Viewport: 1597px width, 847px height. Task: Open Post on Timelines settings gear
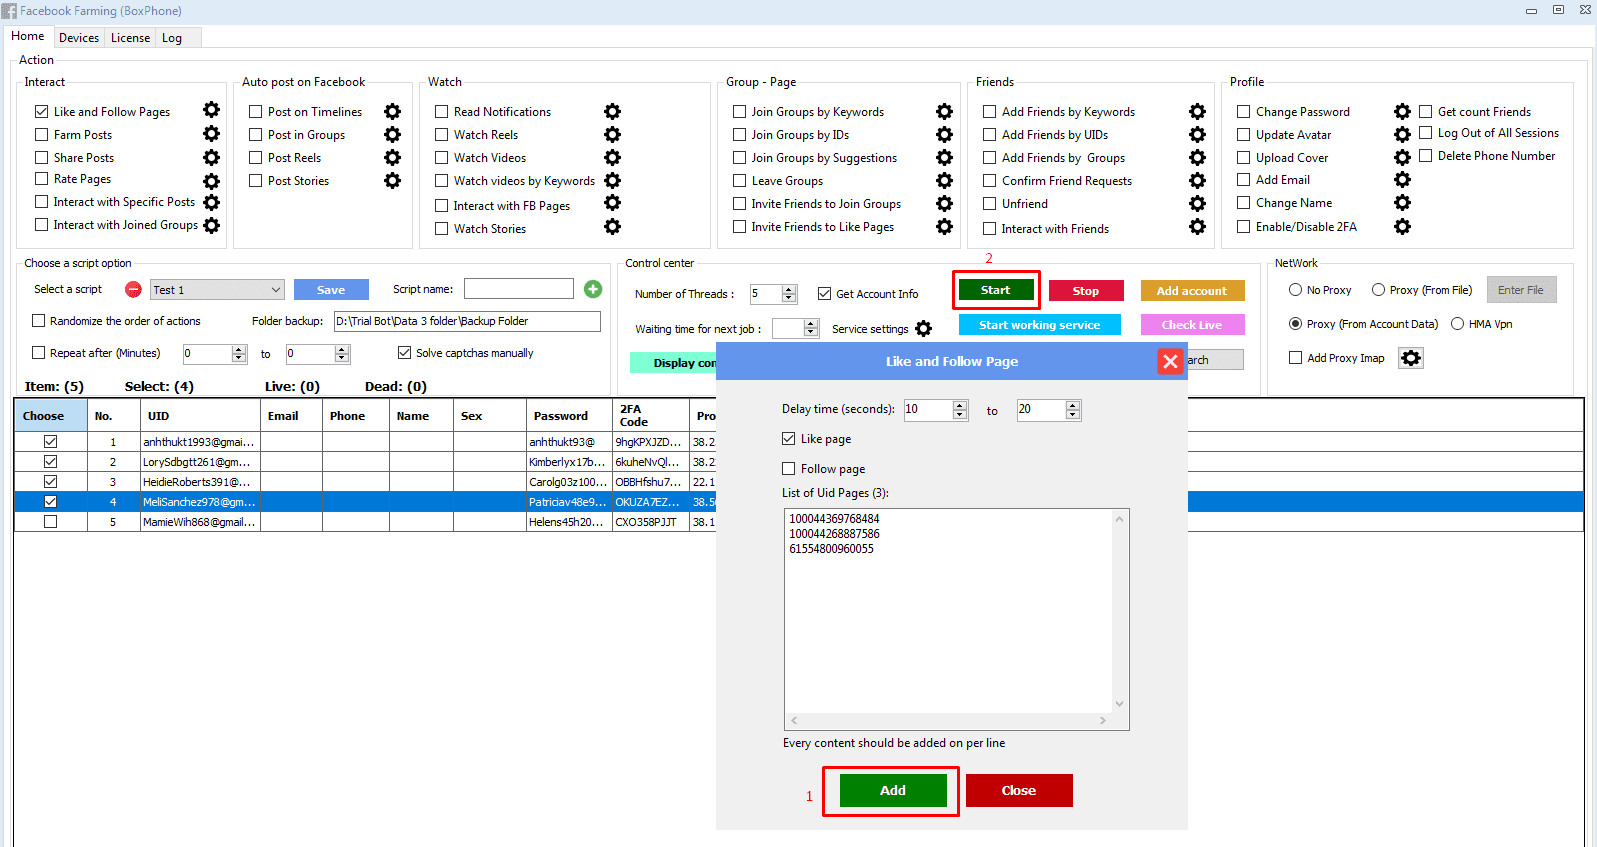pos(392,111)
